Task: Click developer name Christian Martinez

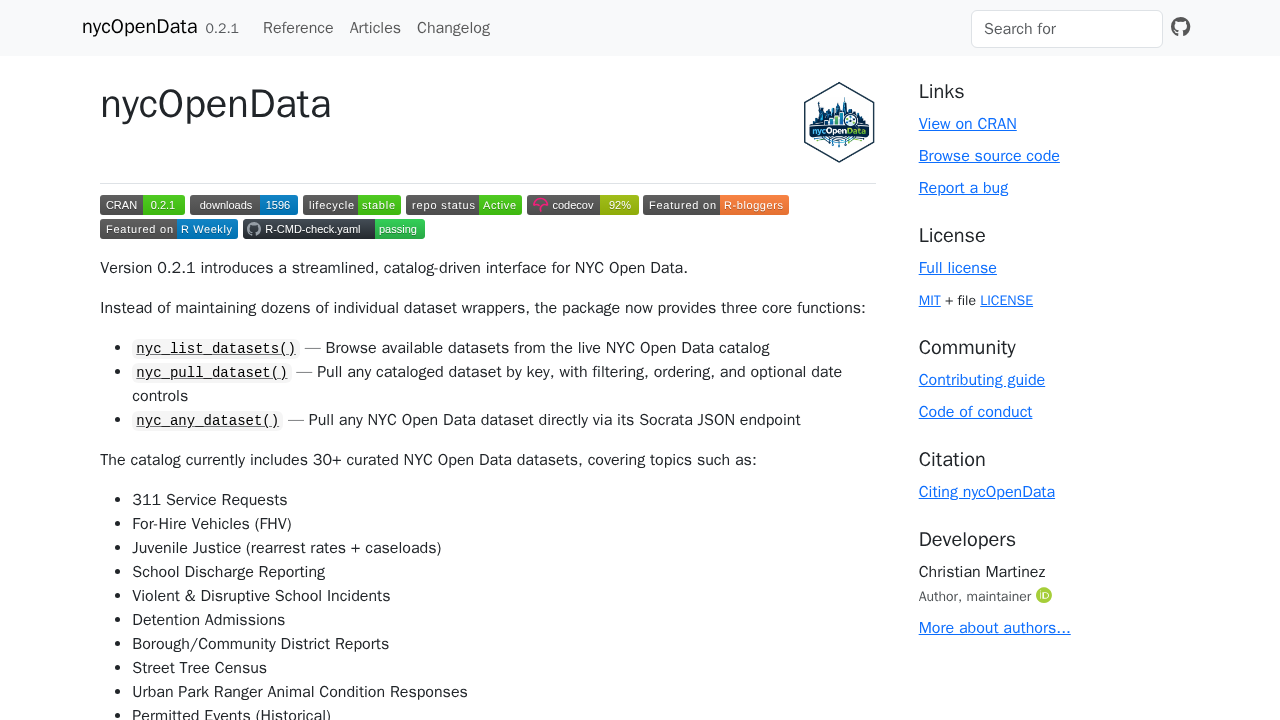Action: pos(982,572)
